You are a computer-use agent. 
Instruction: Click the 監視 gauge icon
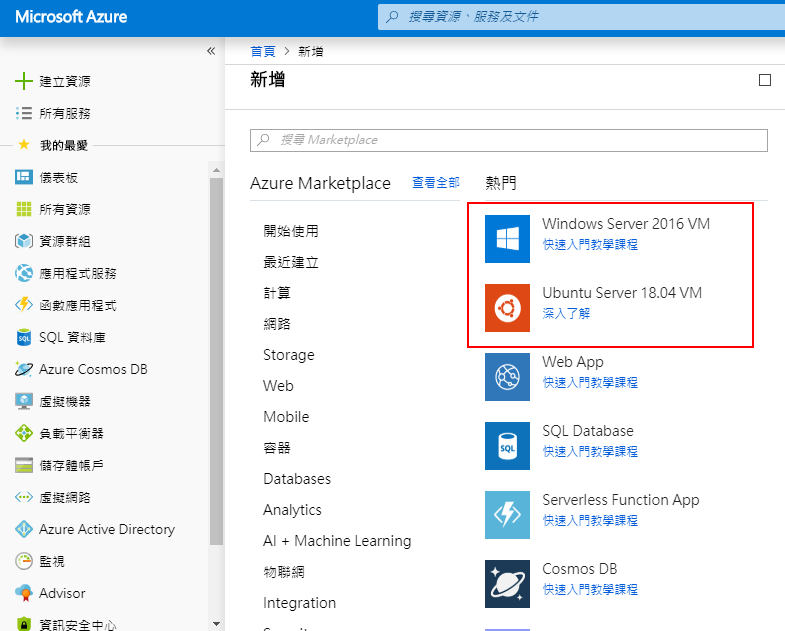[x=24, y=561]
